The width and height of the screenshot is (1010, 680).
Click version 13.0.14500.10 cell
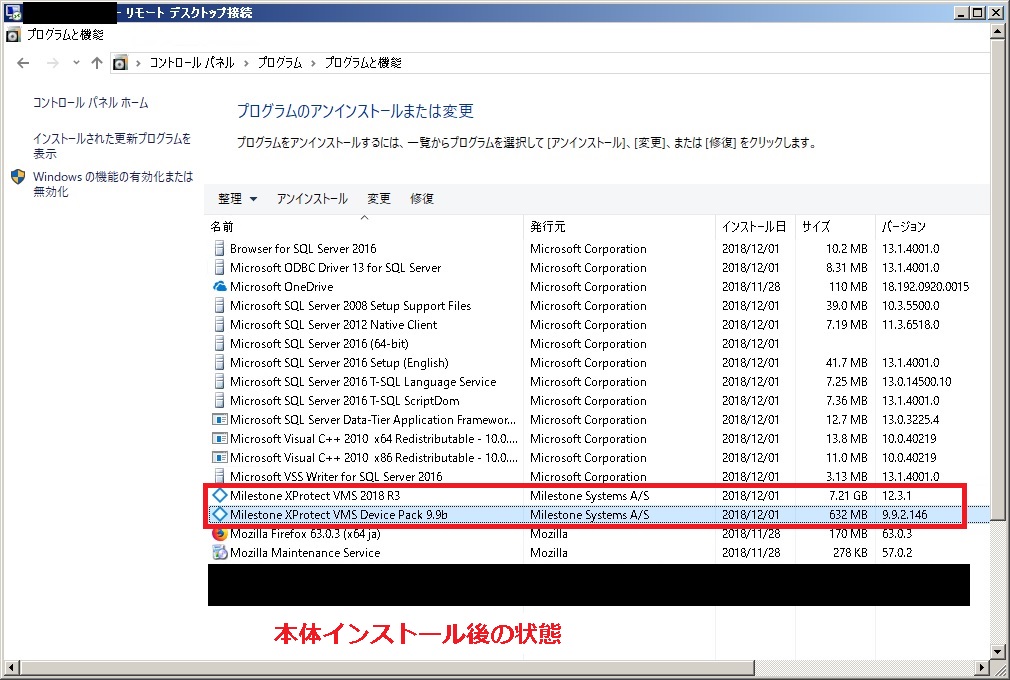(917, 382)
